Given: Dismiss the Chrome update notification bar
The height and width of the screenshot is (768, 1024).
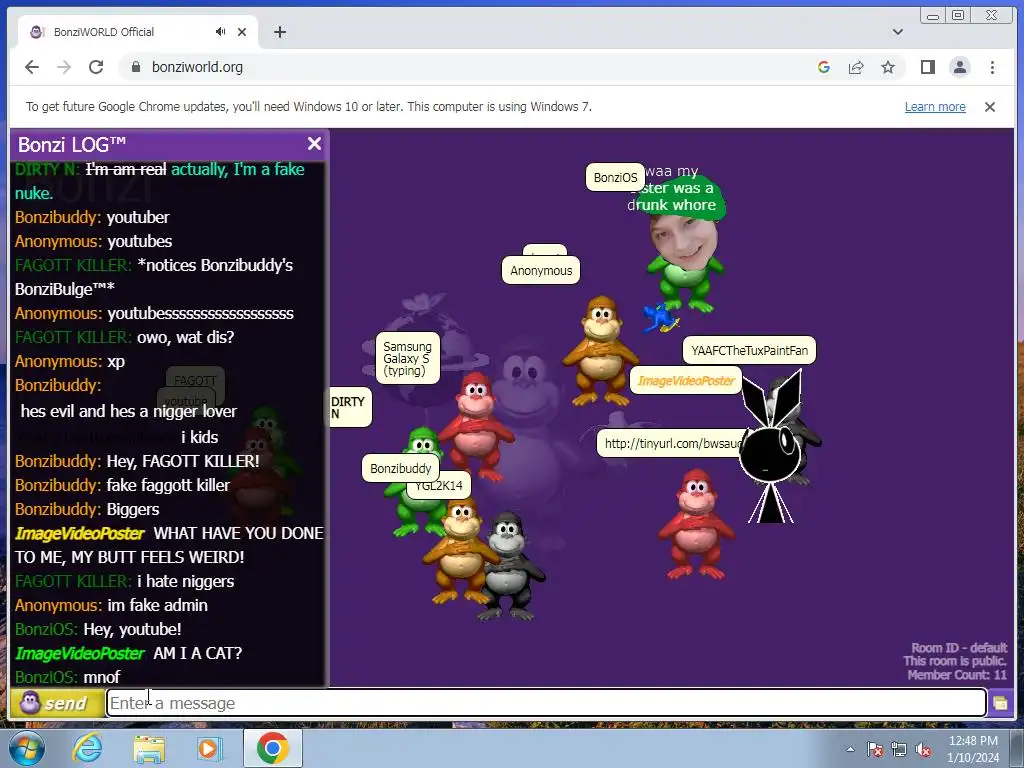Looking at the screenshot, I should (x=989, y=106).
